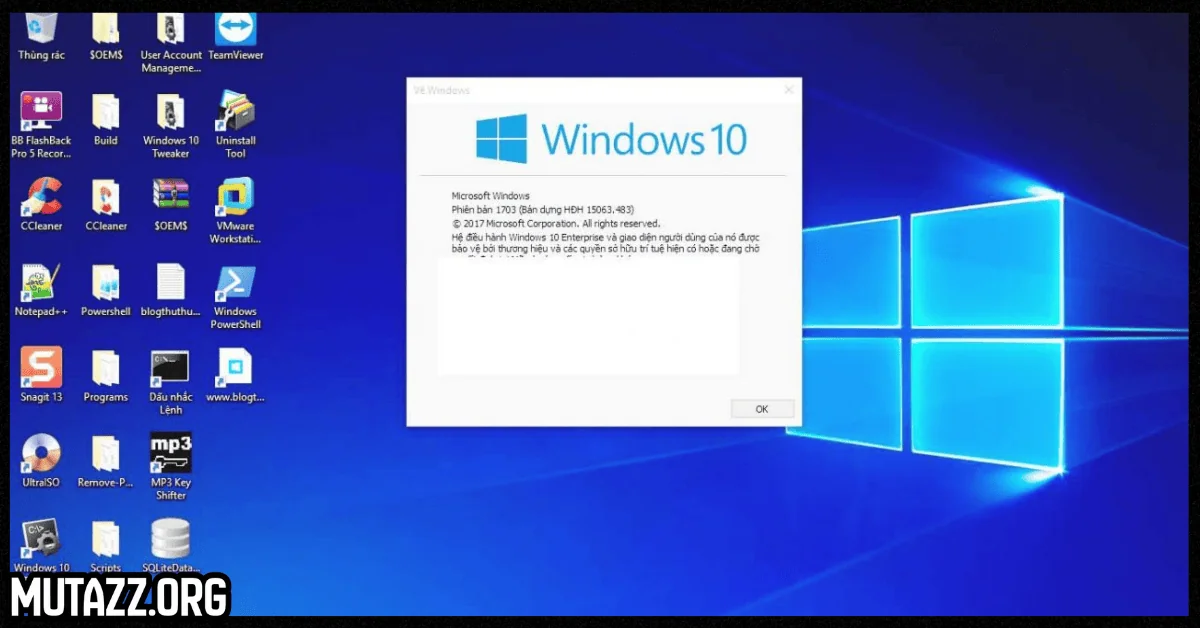Select the blogthuthu text document icon
Viewport: 1200px width, 628px height.
click(170, 284)
